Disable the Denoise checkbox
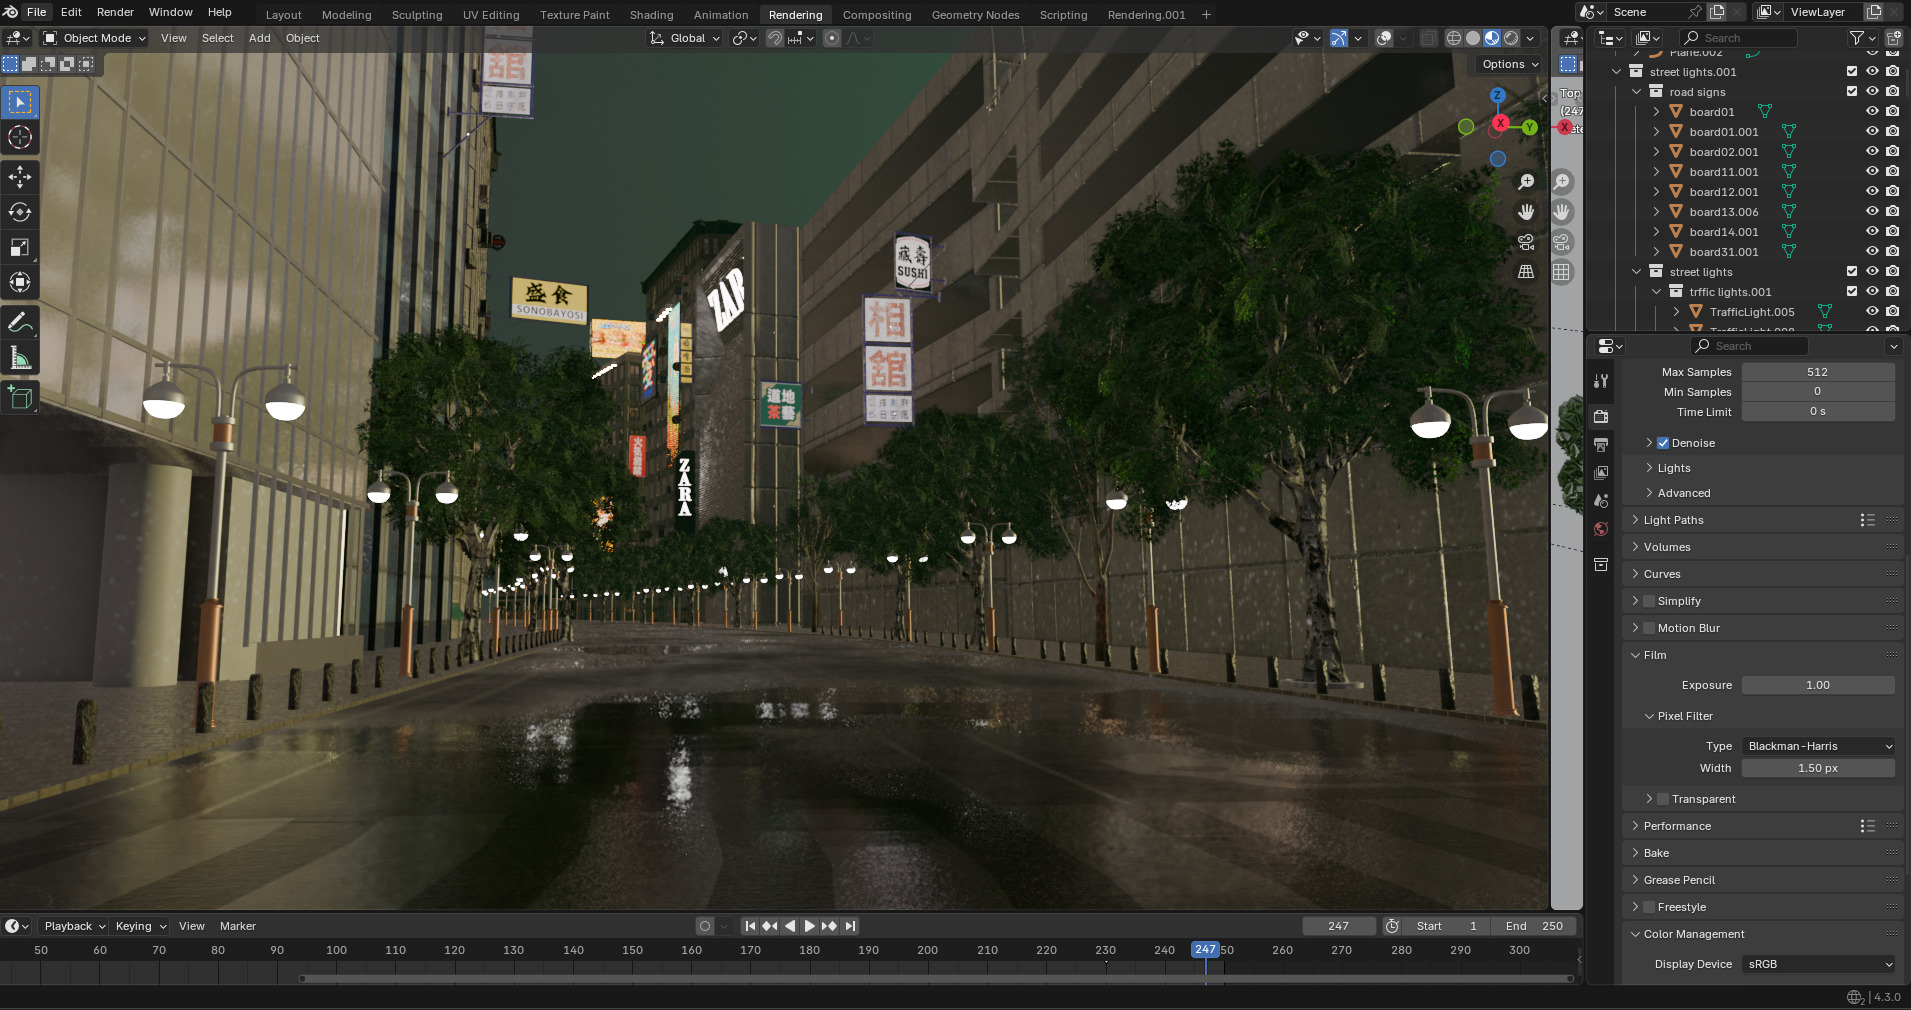The width and height of the screenshot is (1911, 1010). [x=1663, y=443]
